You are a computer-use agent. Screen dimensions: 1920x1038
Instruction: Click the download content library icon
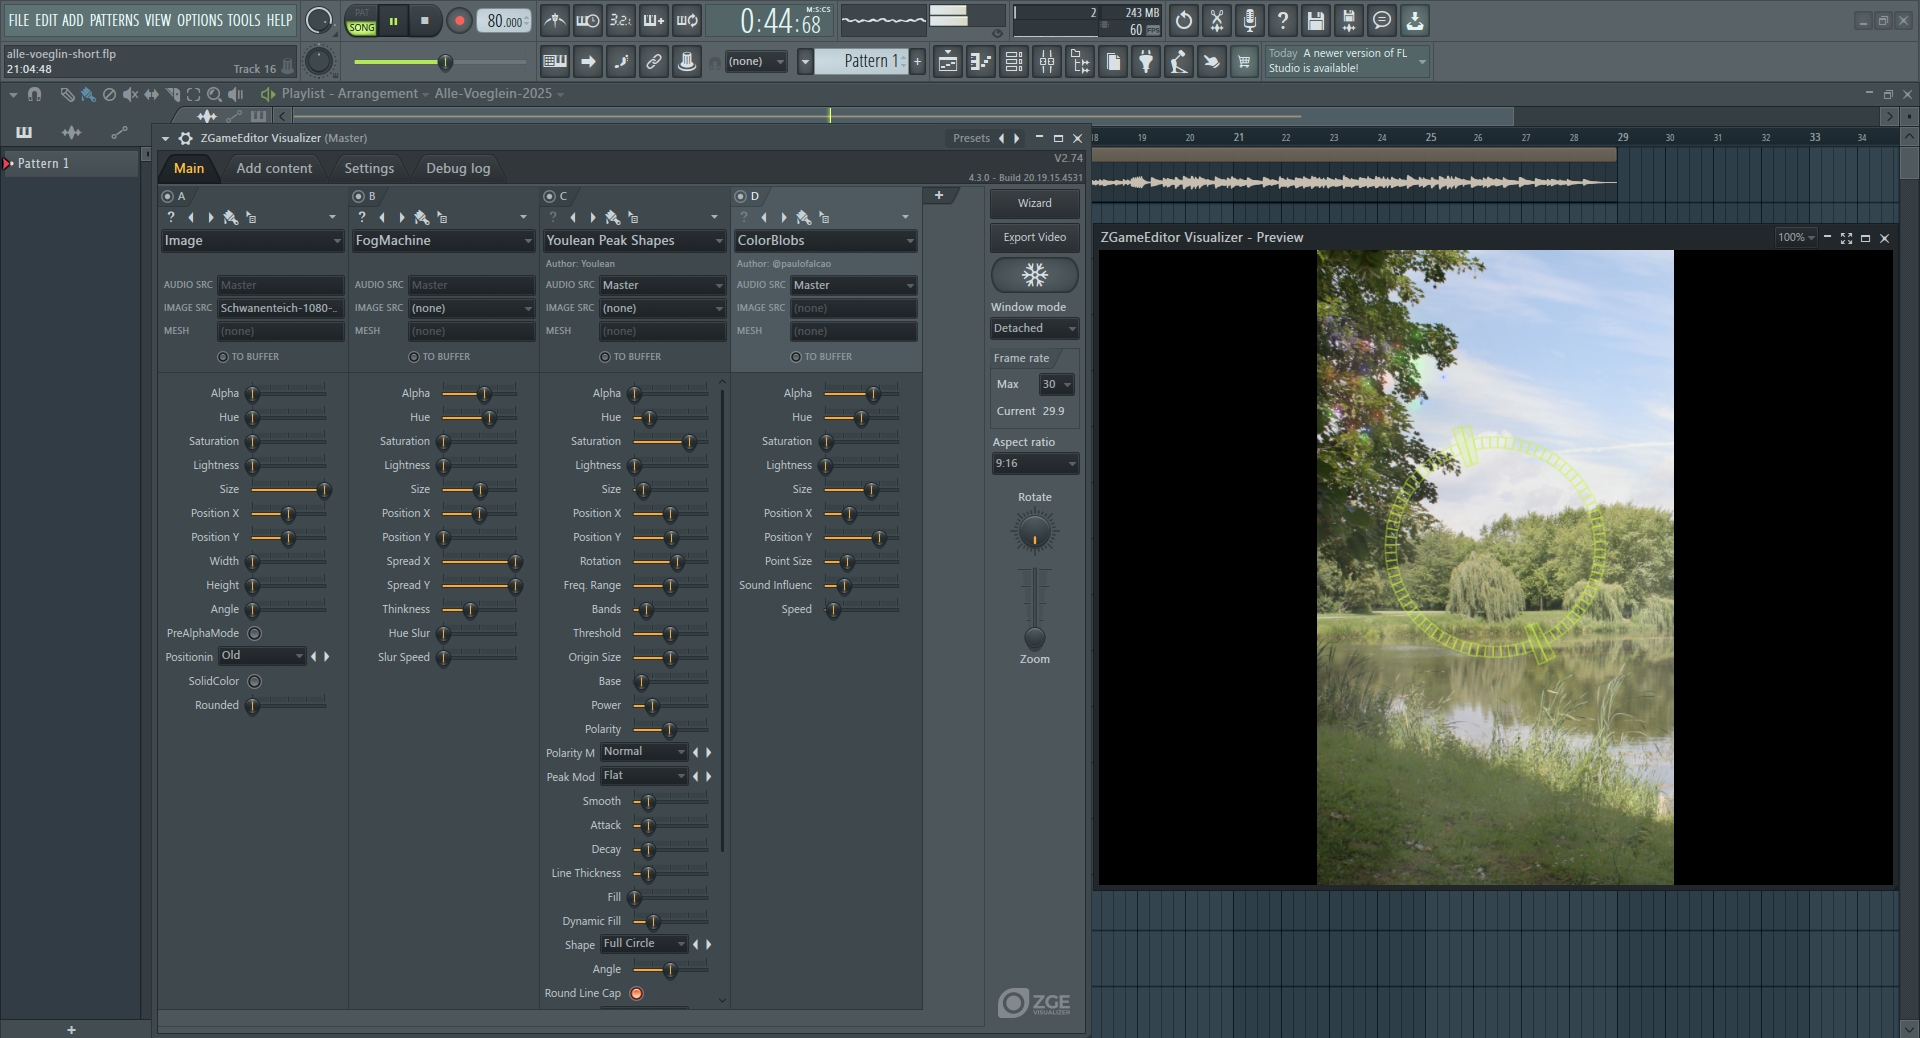[x=1415, y=20]
